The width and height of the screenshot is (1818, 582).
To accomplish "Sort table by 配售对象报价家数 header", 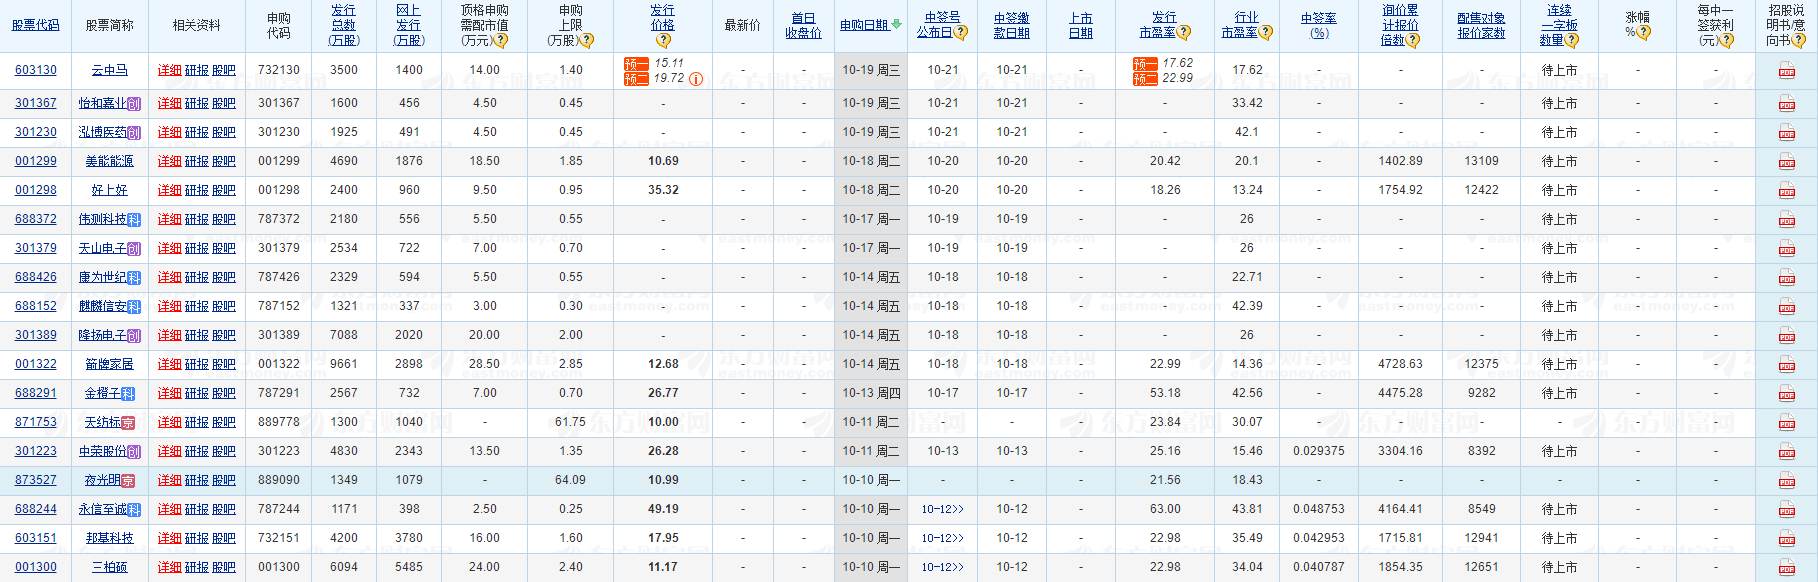I will pos(1482,26).
